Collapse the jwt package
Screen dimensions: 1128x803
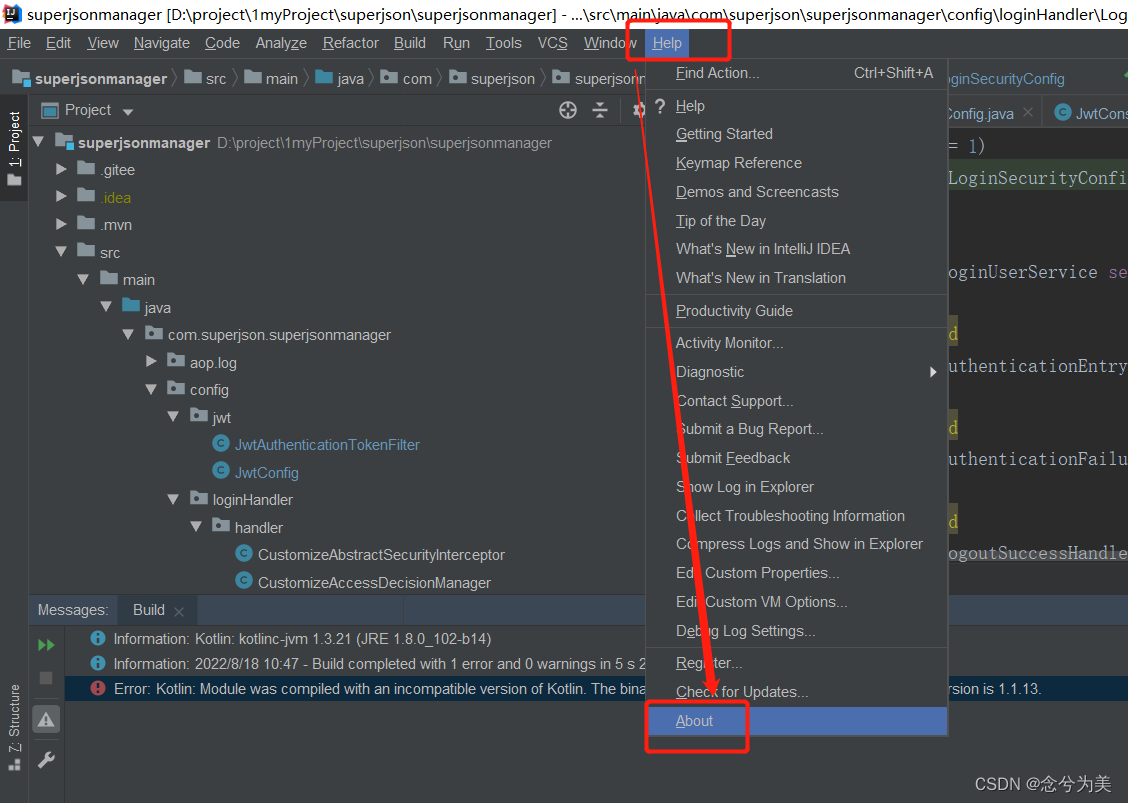[173, 416]
